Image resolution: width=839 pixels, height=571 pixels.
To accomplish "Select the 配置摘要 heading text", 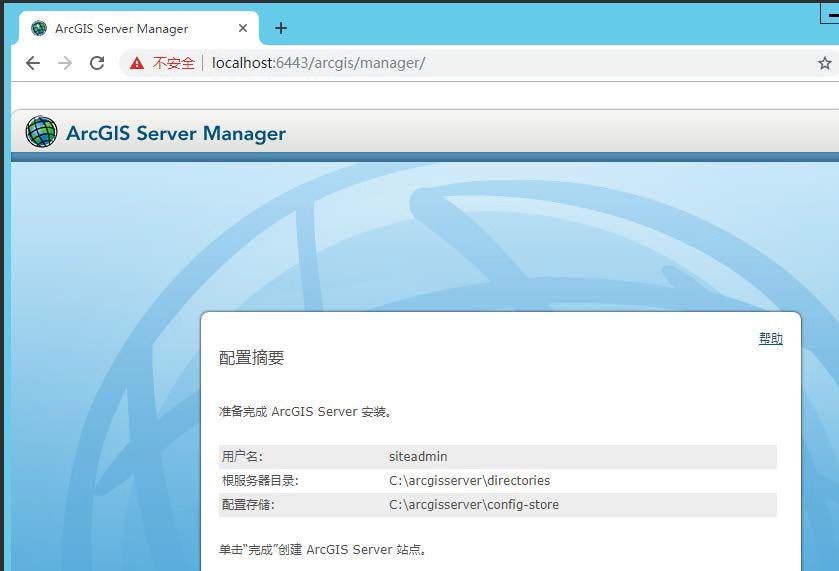I will tap(251, 357).
